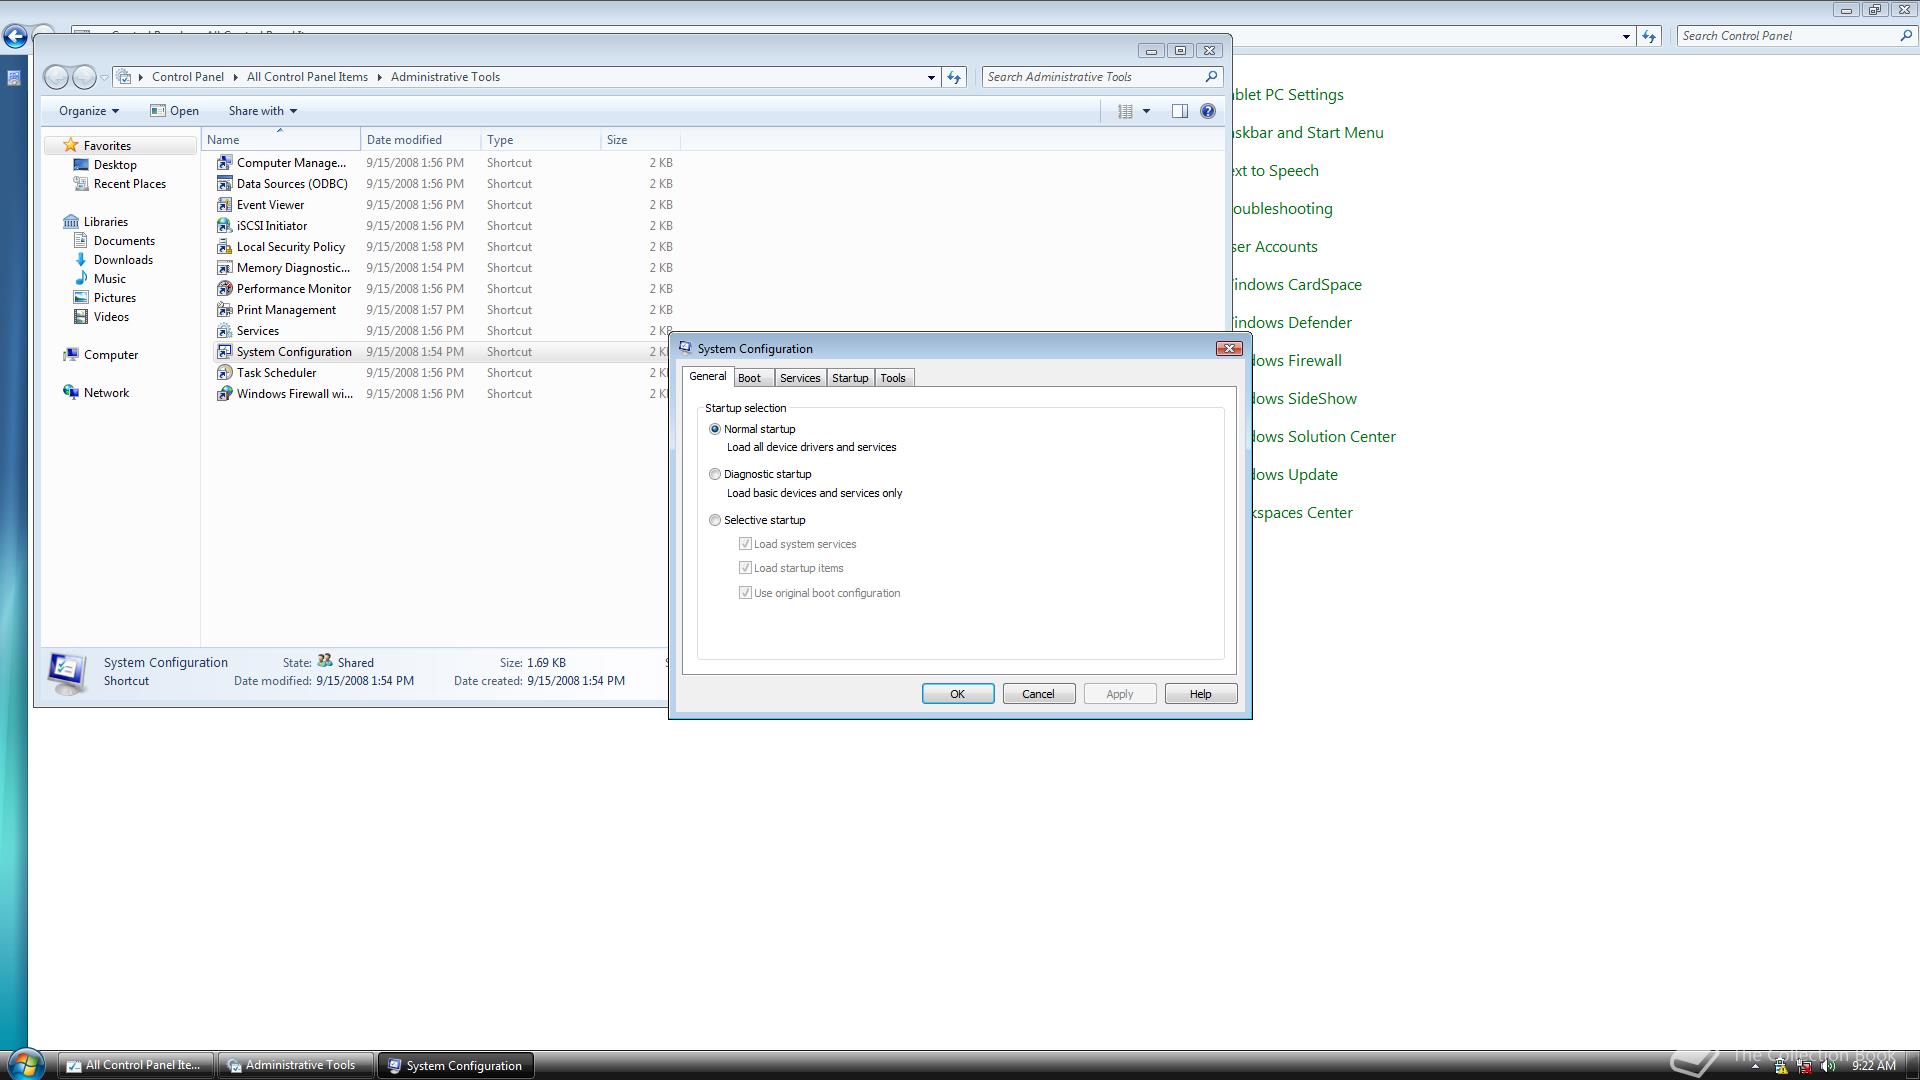
Task: Select the Windows Firewall with Advanced Security icon
Action: [x=225, y=393]
